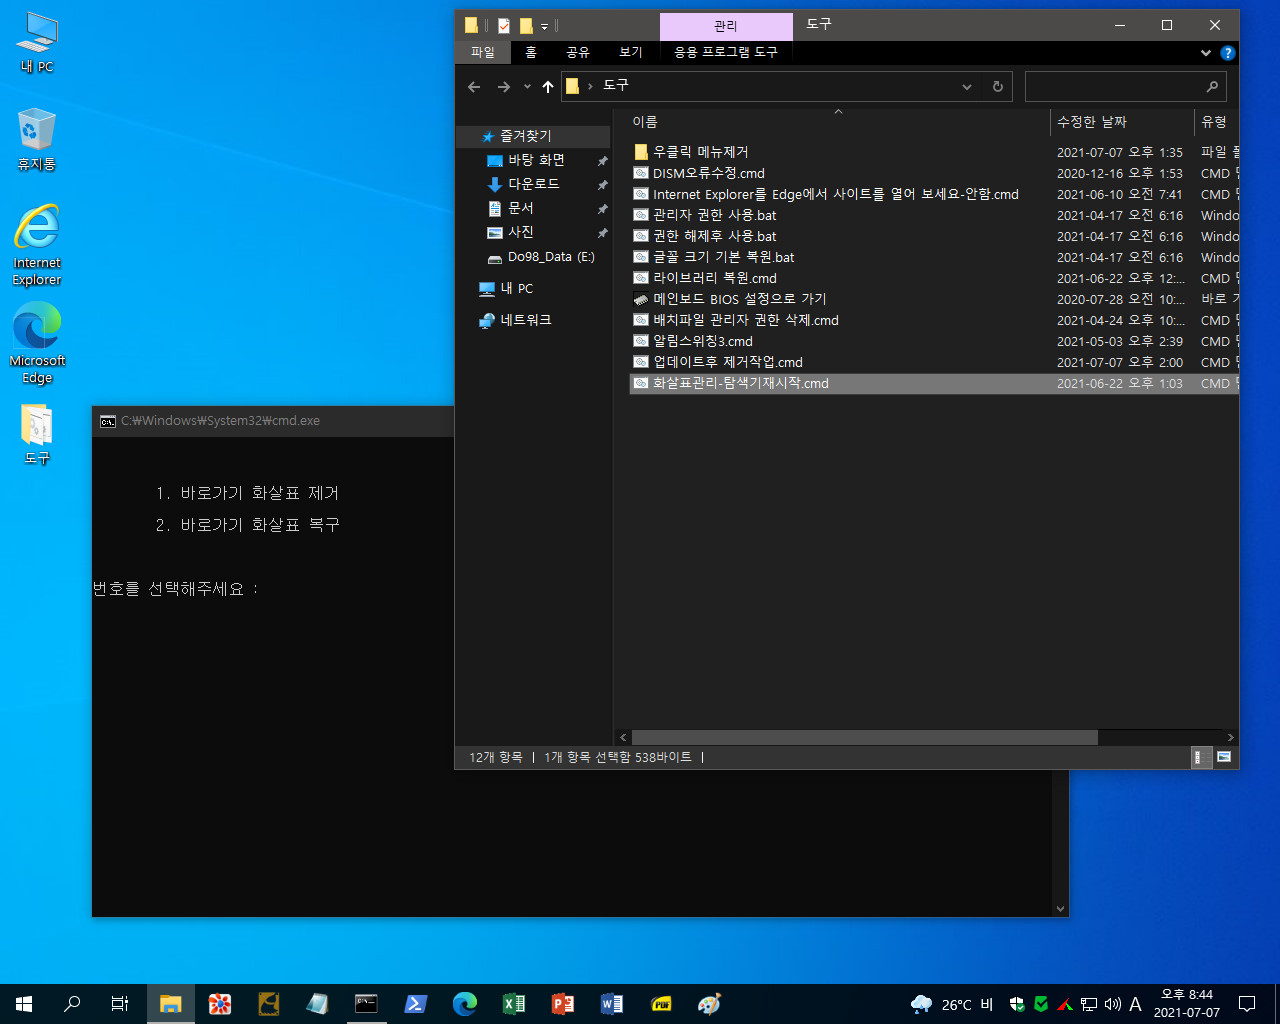Image resolution: width=1280 pixels, height=1024 pixels.
Task: Launch Microsoft Edge desktop shortcut
Action: tap(37, 343)
